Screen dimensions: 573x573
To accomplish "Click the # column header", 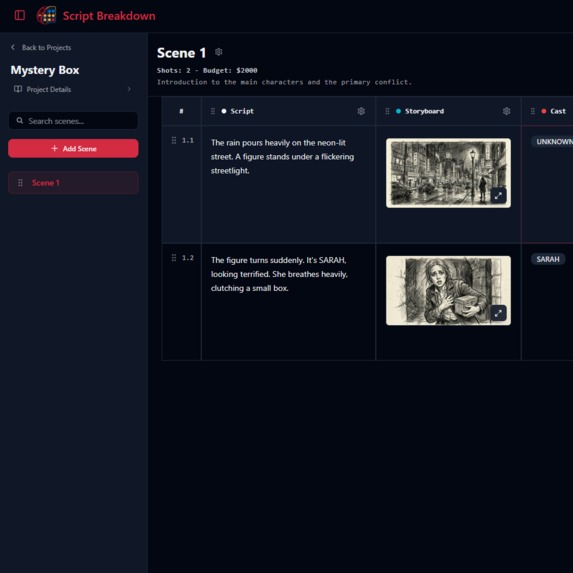I will (x=181, y=111).
